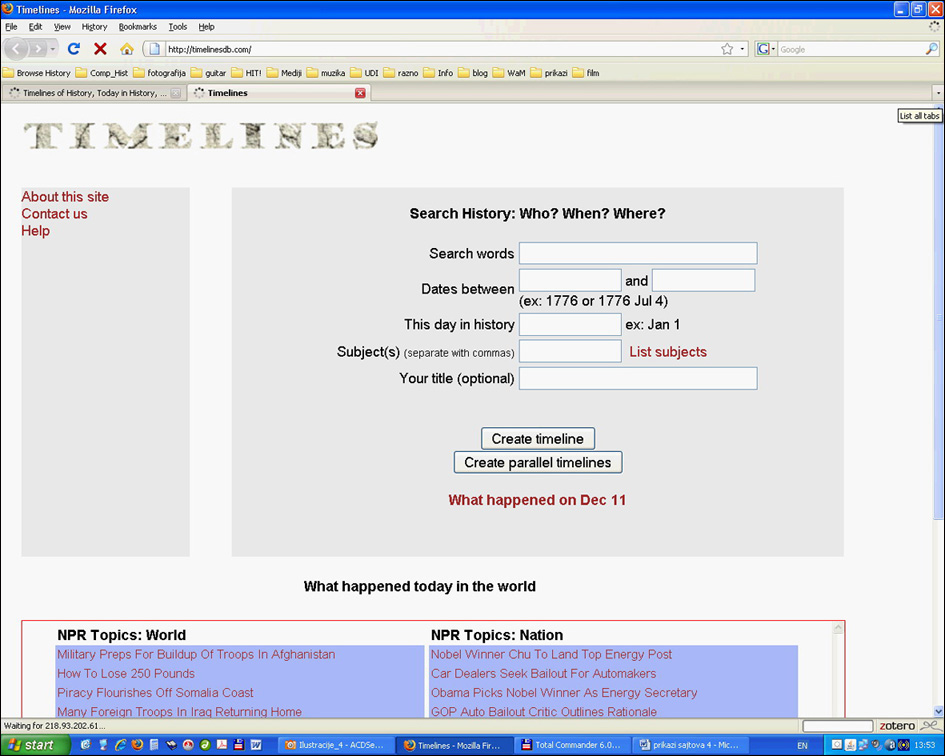
Task: Open the URL history dropdown arrow
Action: click(x=742, y=49)
